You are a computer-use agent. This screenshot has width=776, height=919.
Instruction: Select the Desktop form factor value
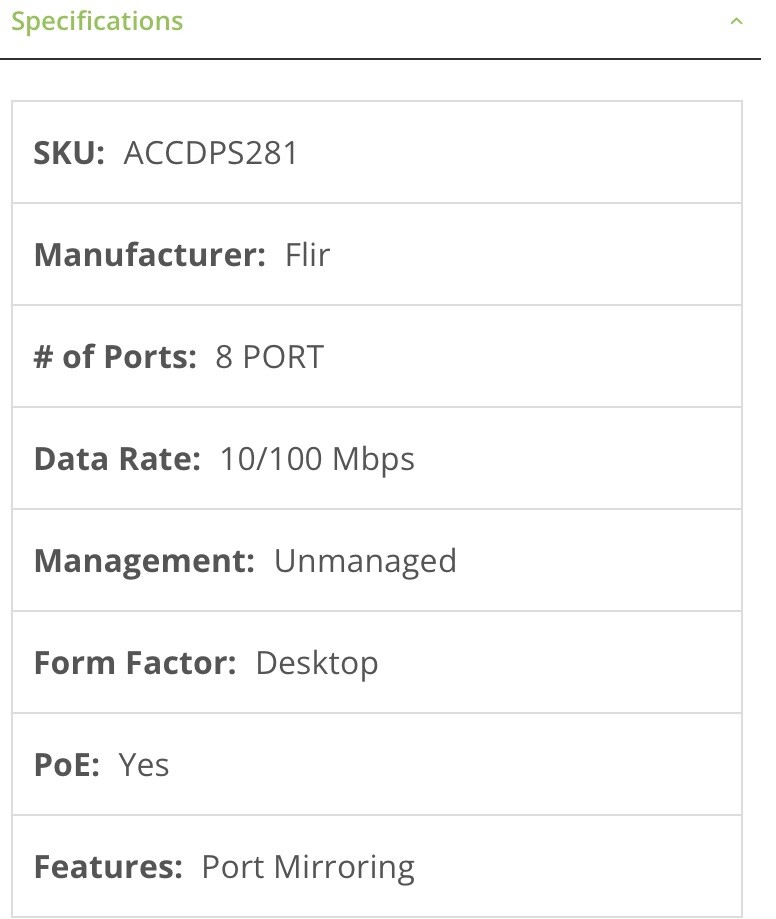pos(317,663)
